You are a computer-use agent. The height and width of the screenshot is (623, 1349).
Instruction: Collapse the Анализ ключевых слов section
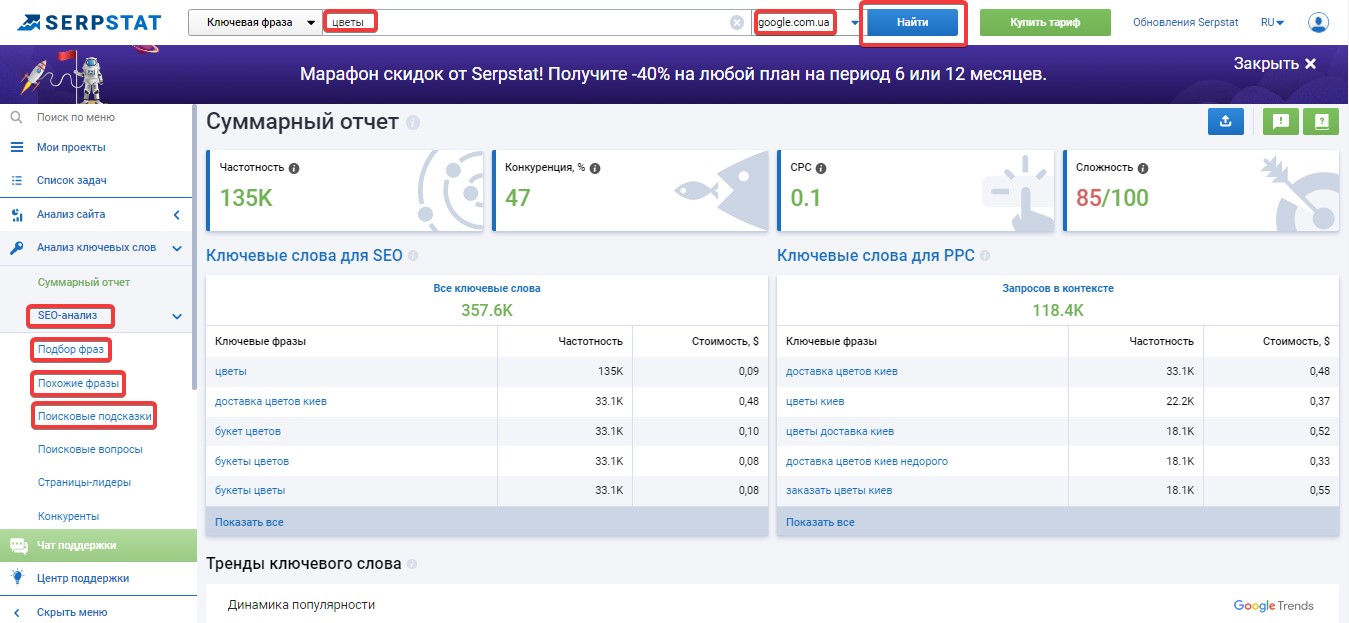177,248
